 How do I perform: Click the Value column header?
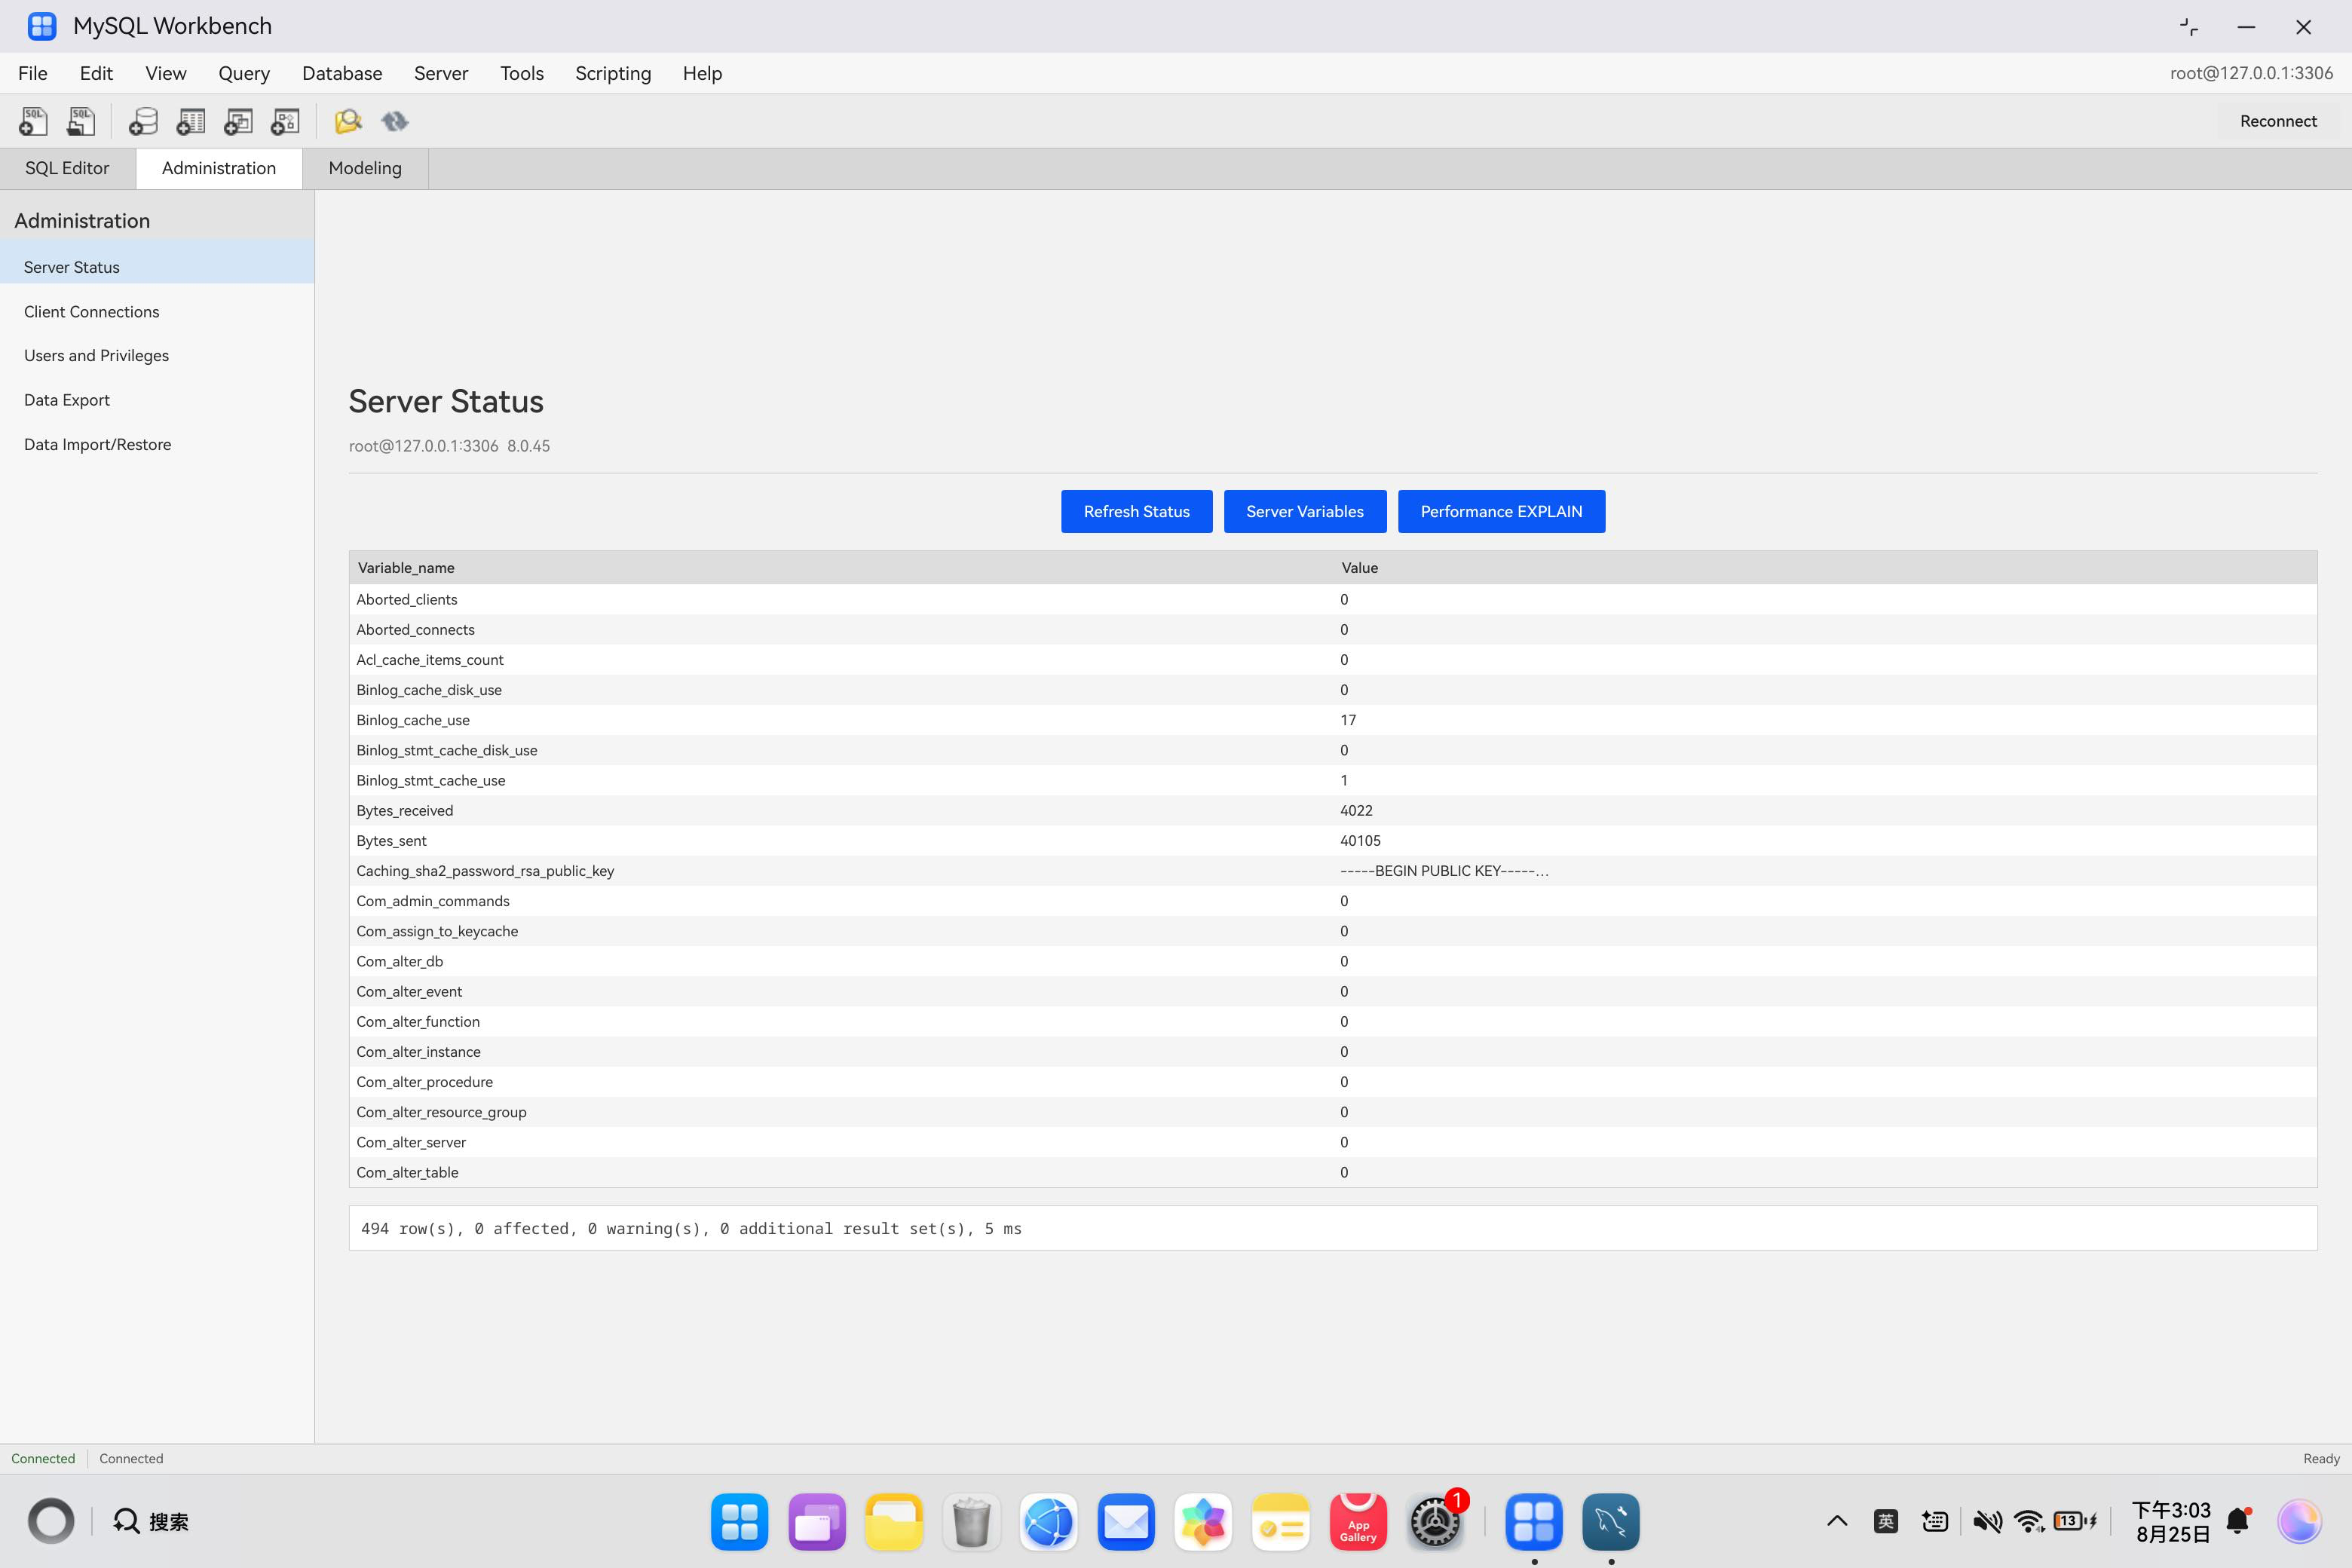(x=1825, y=567)
